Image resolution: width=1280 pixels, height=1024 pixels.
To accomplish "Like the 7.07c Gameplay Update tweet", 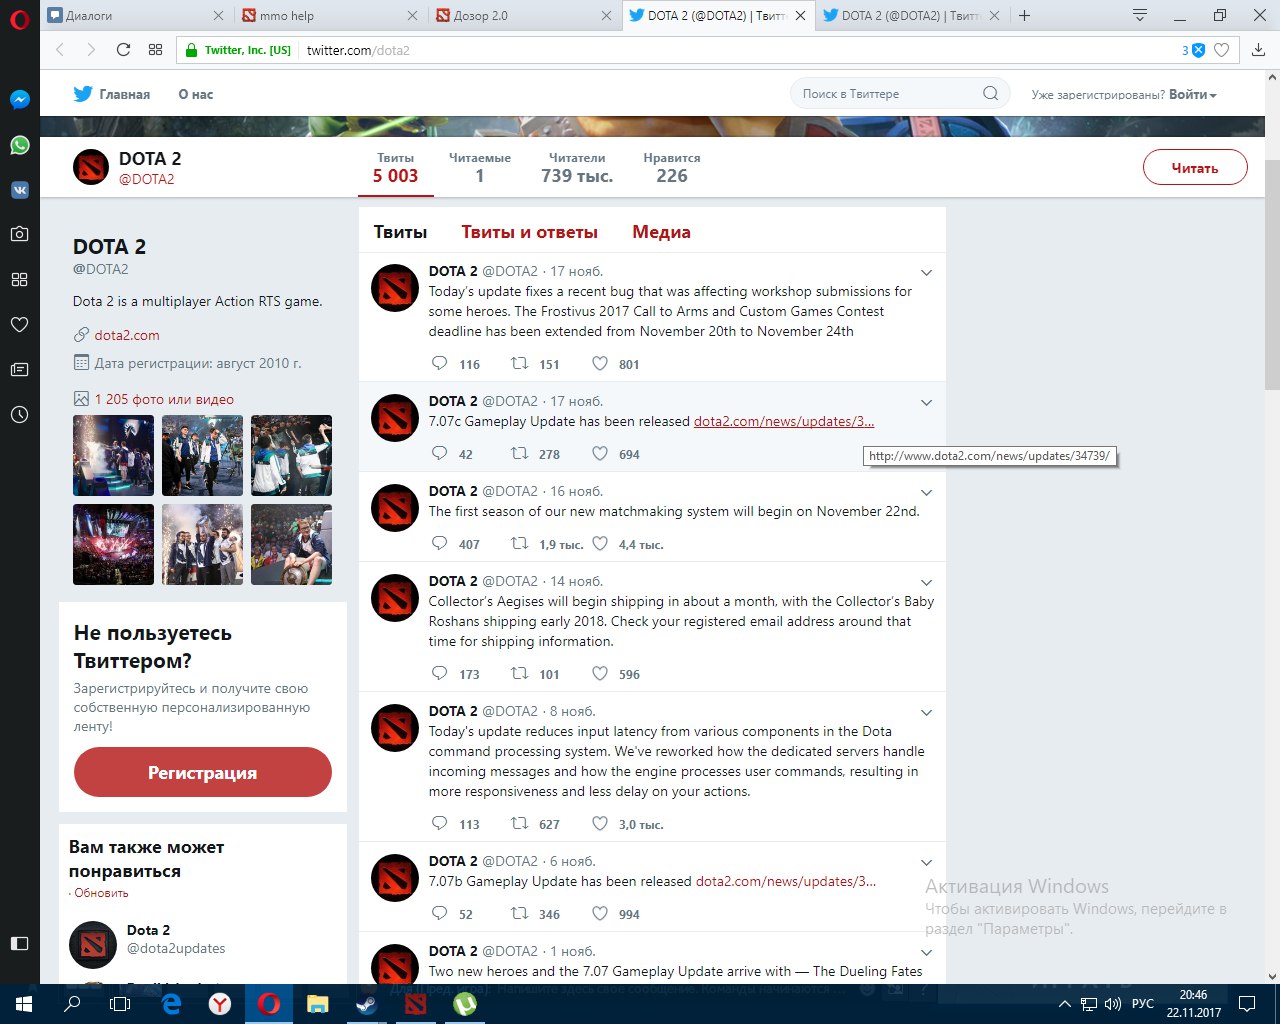I will point(600,454).
